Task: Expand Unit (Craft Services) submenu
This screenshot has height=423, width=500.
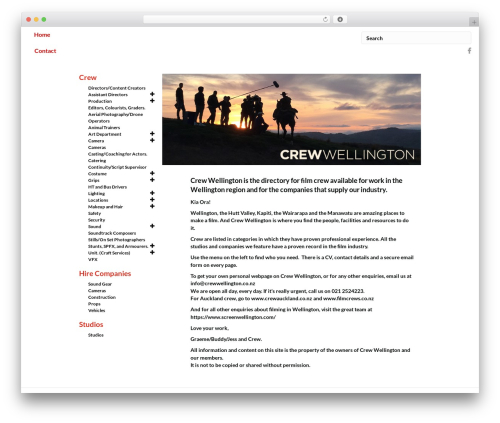Action: pos(152,252)
